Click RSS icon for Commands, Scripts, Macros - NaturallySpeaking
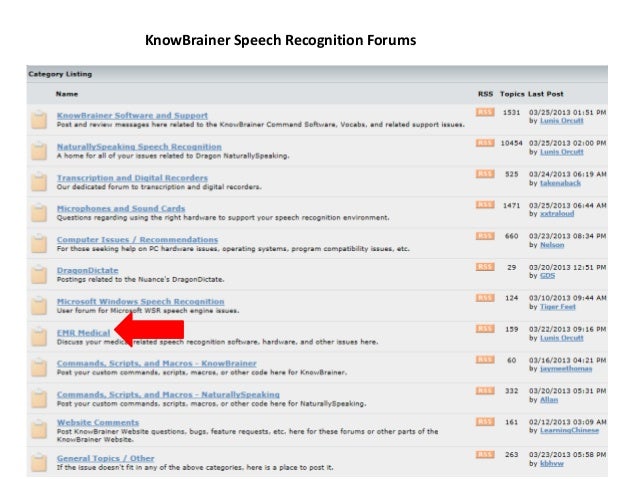638x479 pixels. click(485, 391)
